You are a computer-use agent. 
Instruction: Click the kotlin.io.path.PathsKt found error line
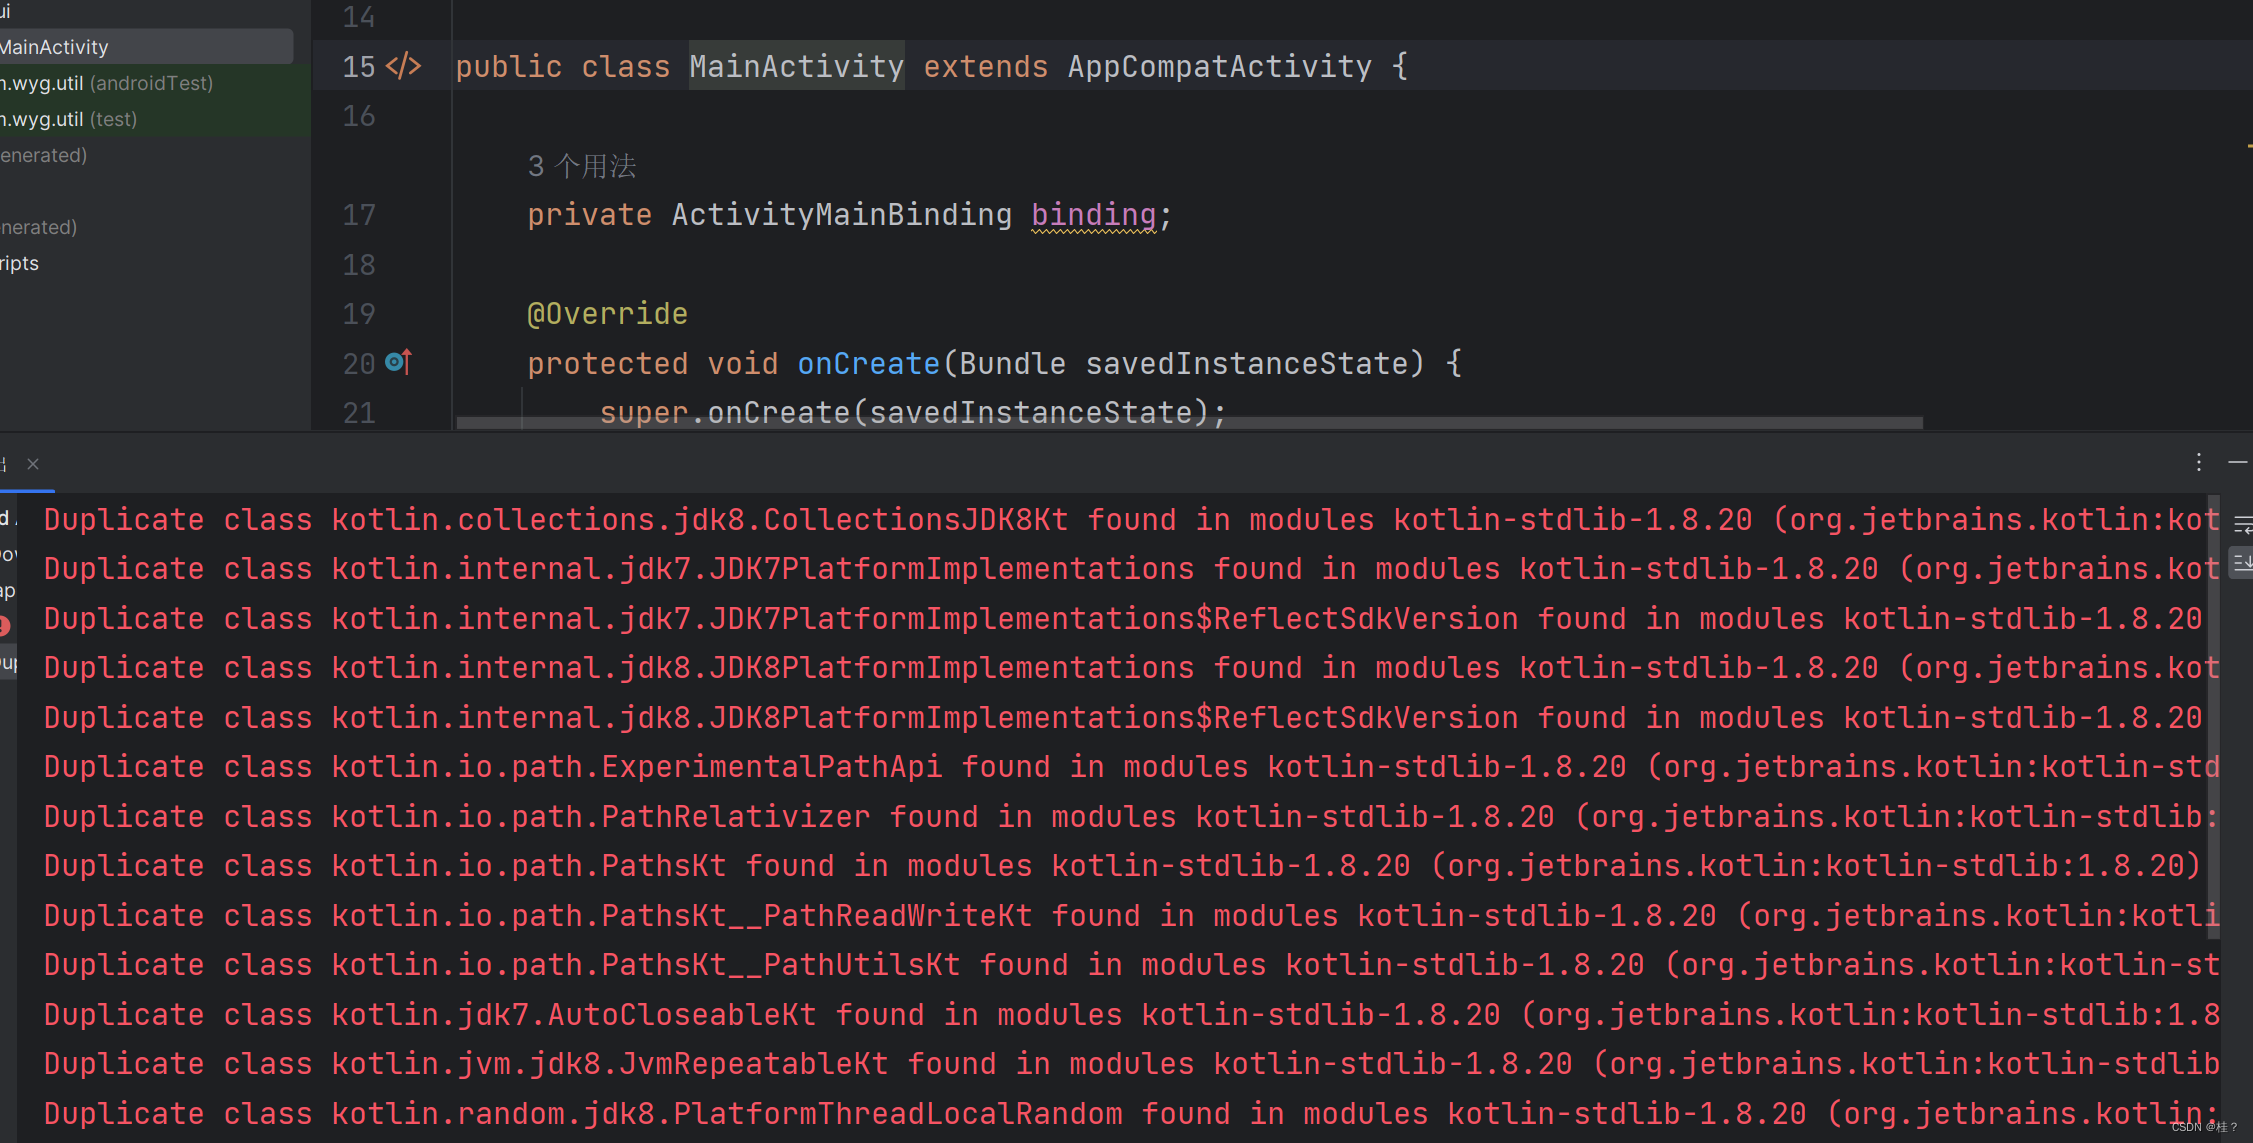pos(1123,866)
